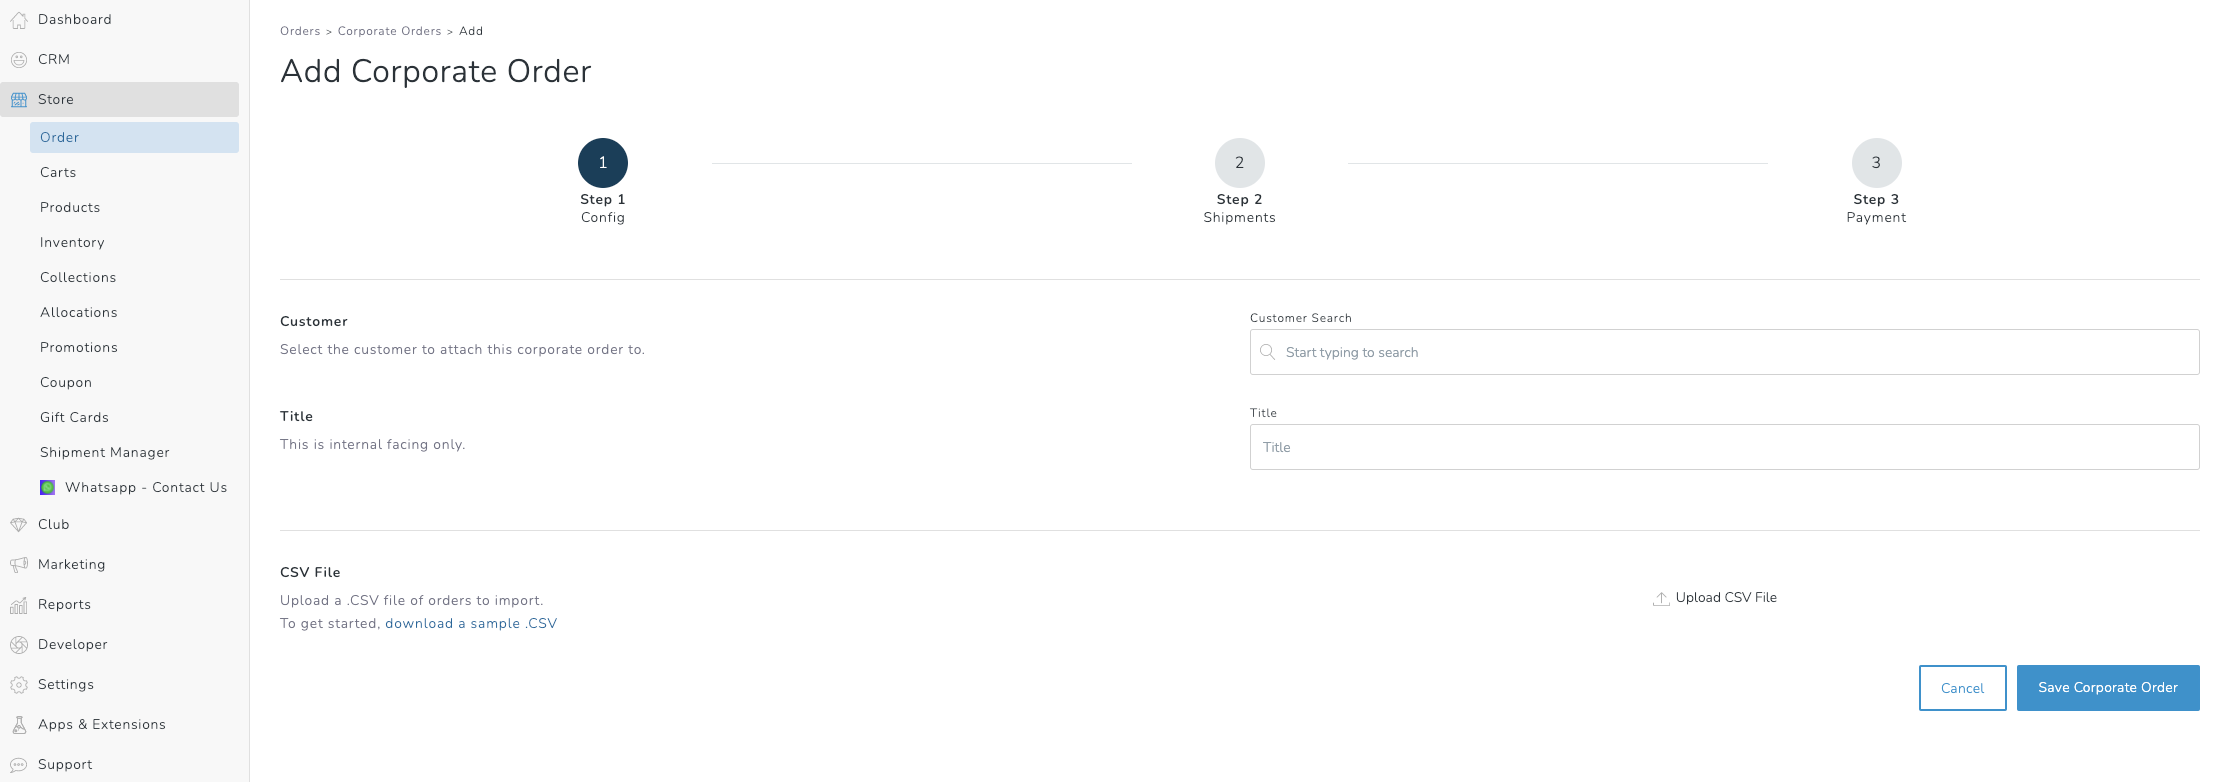Click the Corporate Orders breadcrumb
Viewport: 2227px width, 782px height.
click(389, 31)
